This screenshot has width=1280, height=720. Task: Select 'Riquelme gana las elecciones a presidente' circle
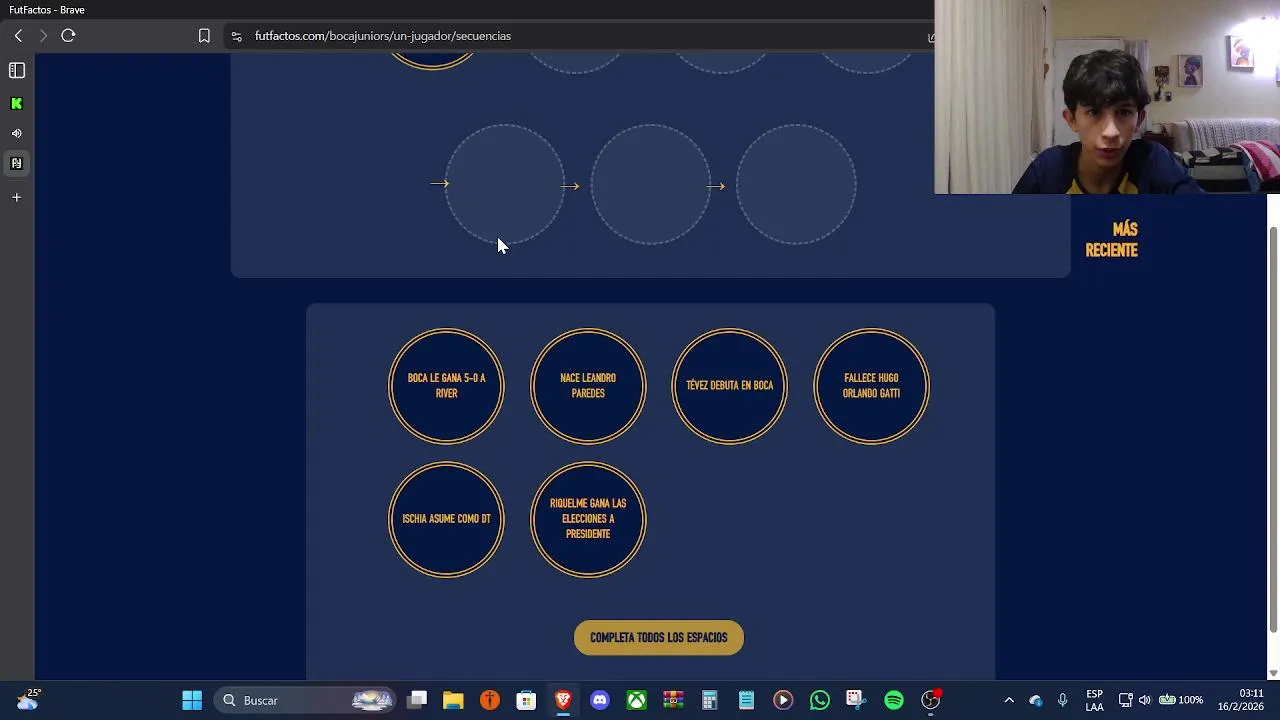coord(588,519)
